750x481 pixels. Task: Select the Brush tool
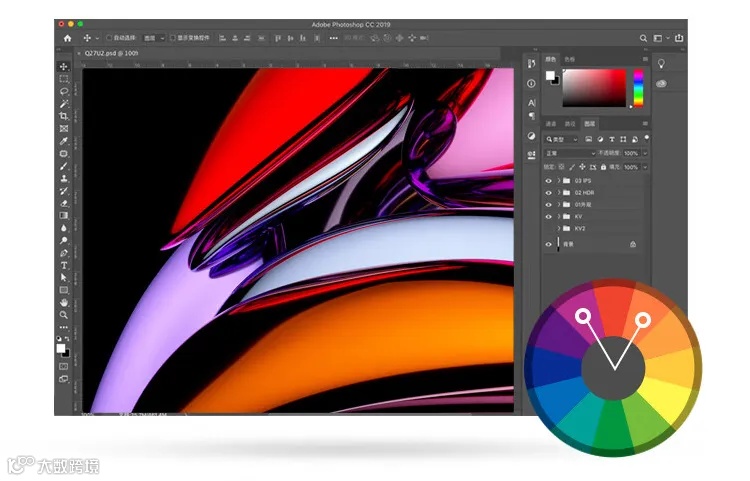click(64, 166)
